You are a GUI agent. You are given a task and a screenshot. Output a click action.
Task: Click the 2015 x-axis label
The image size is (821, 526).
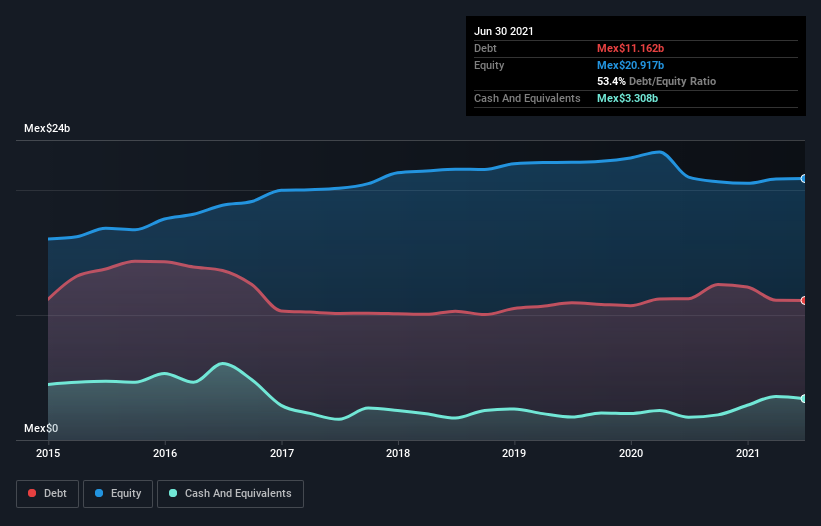(48, 453)
